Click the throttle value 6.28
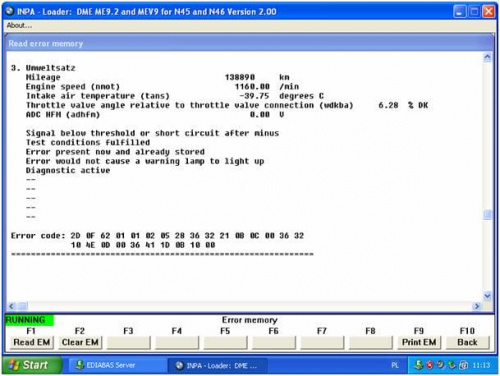 (x=388, y=105)
